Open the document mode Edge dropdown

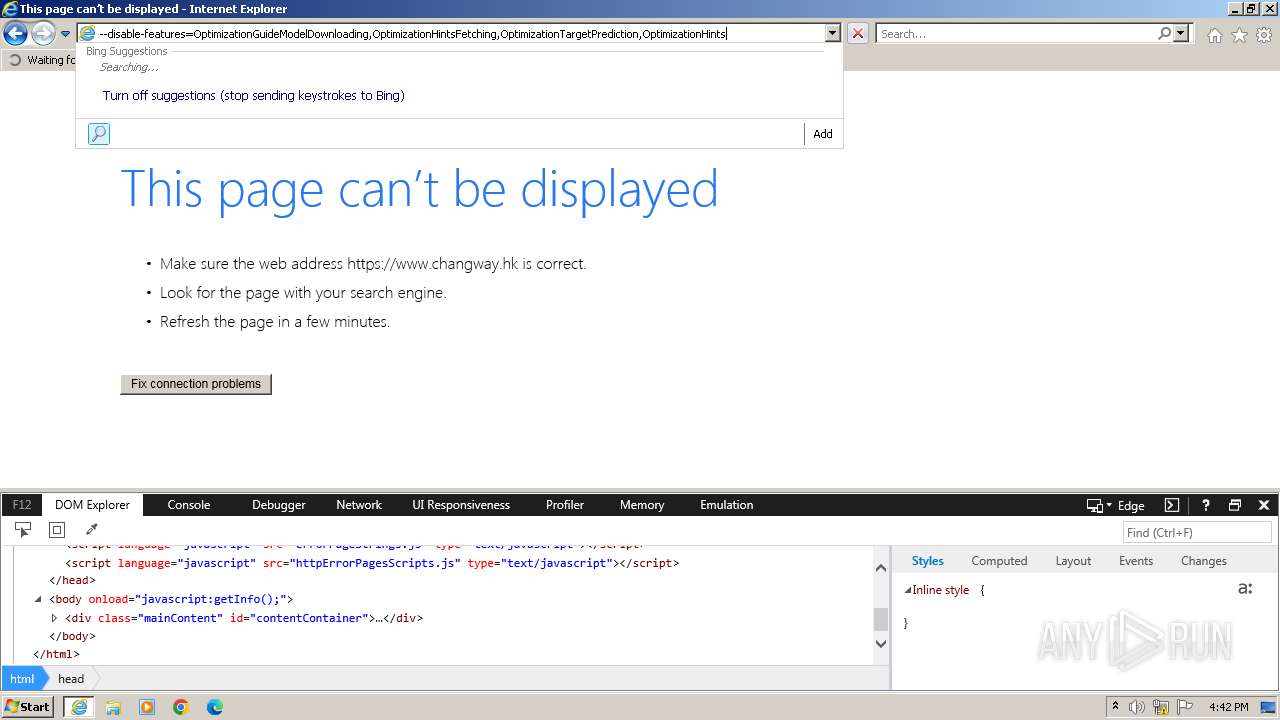[x=1131, y=506]
